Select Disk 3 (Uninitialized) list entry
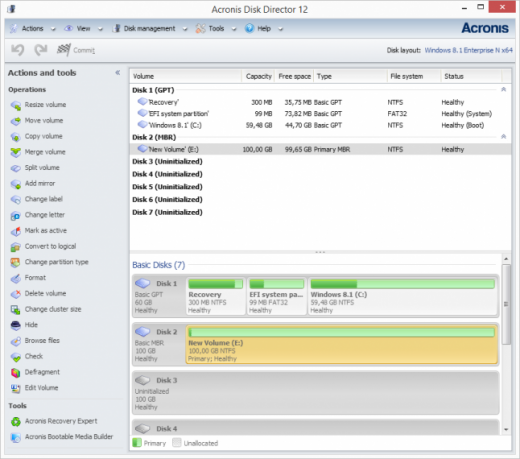This screenshot has width=520, height=459. pos(167,162)
